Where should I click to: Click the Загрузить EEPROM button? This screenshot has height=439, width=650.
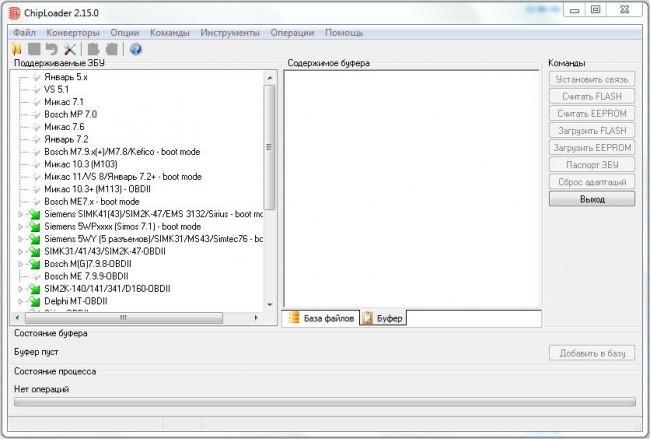click(x=592, y=148)
